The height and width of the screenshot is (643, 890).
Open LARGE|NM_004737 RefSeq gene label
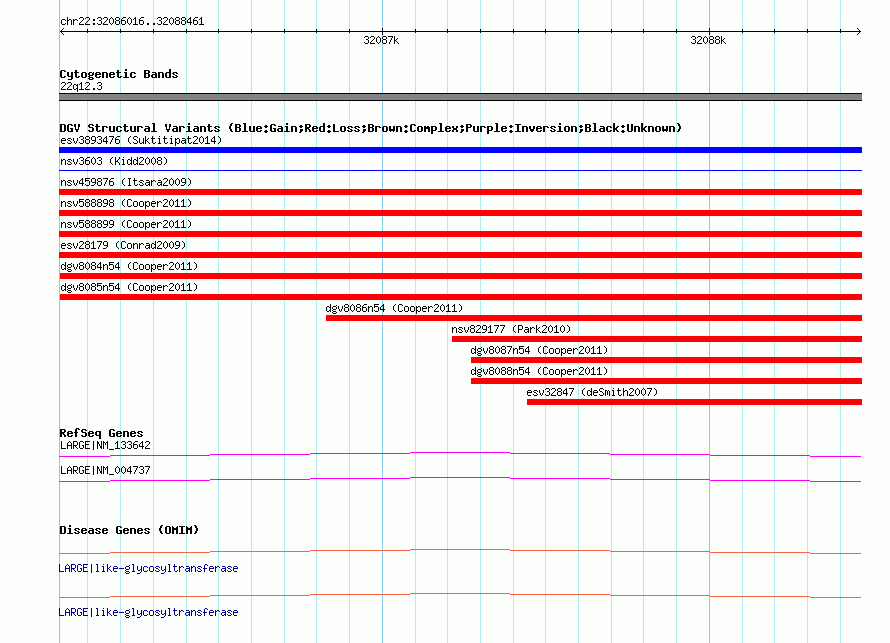[105, 470]
